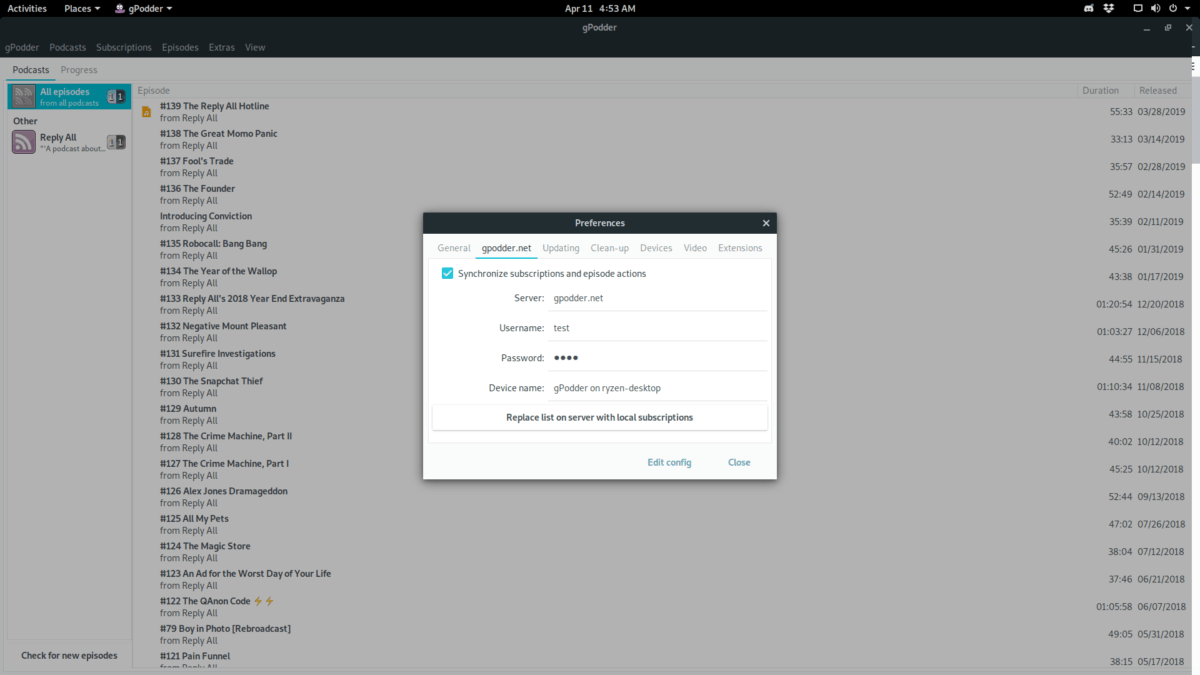Click the Server input field
Screen dimensions: 1200x675
pyautogui.click(x=659, y=298)
